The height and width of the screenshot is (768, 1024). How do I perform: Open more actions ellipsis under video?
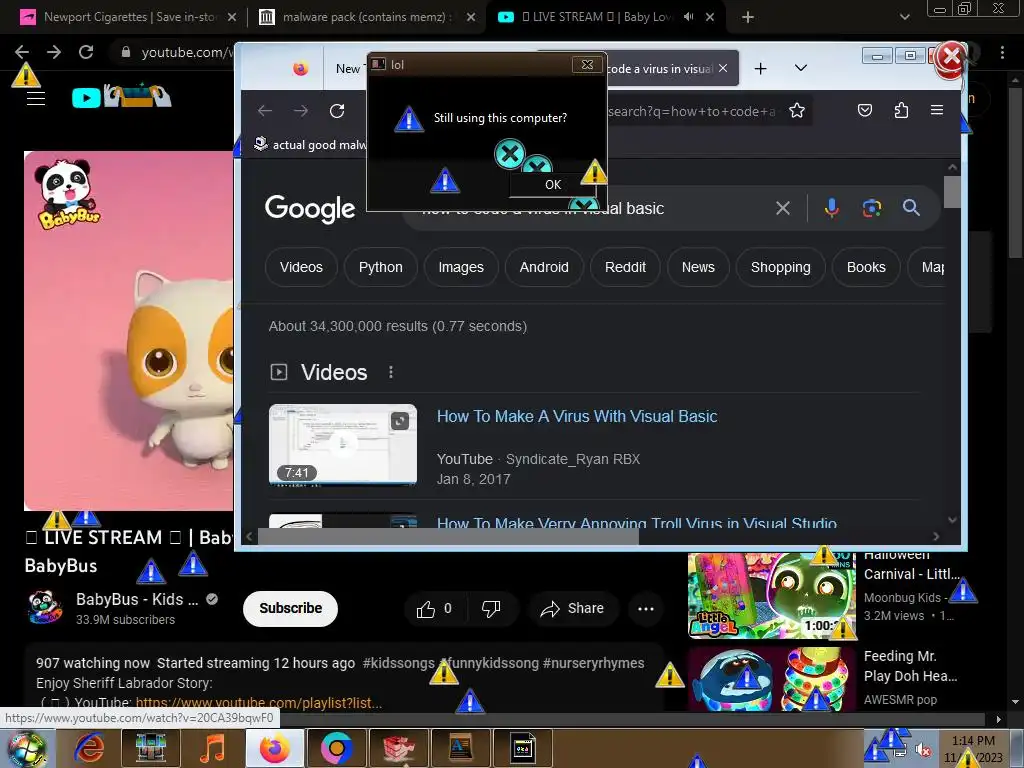coord(645,609)
